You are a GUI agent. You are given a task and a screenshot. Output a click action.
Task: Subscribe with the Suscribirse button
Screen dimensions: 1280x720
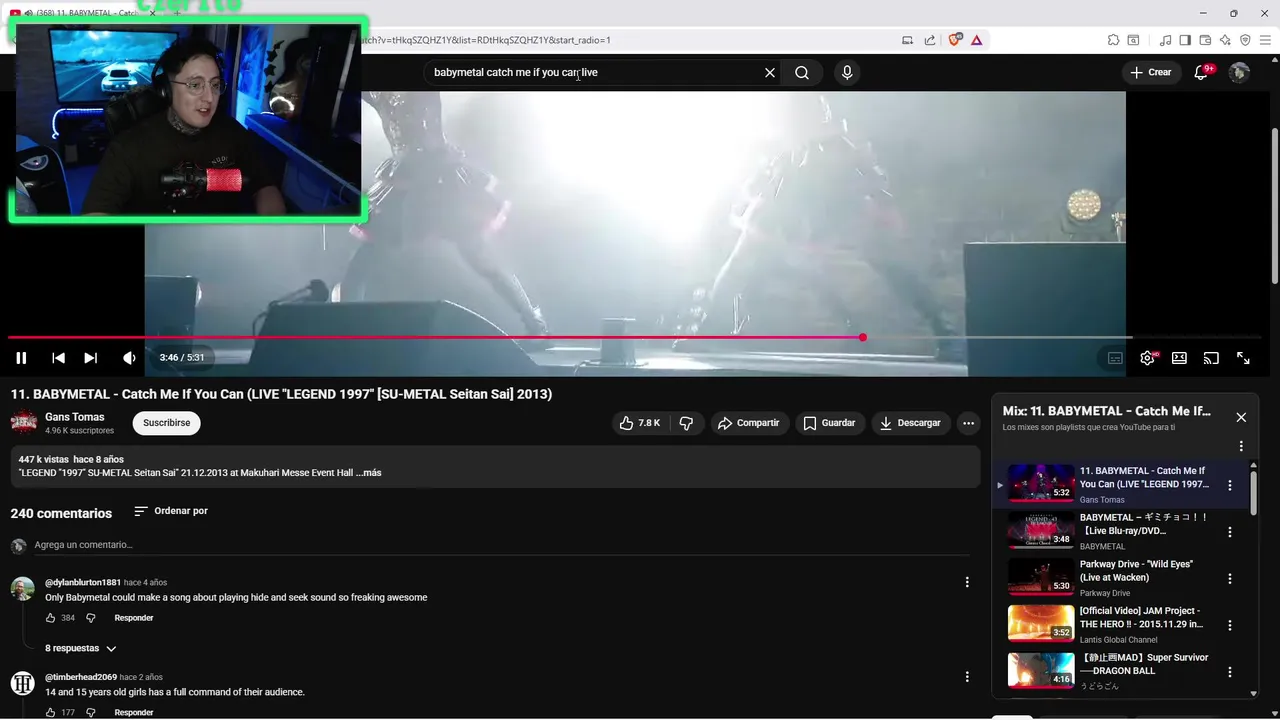(166, 423)
